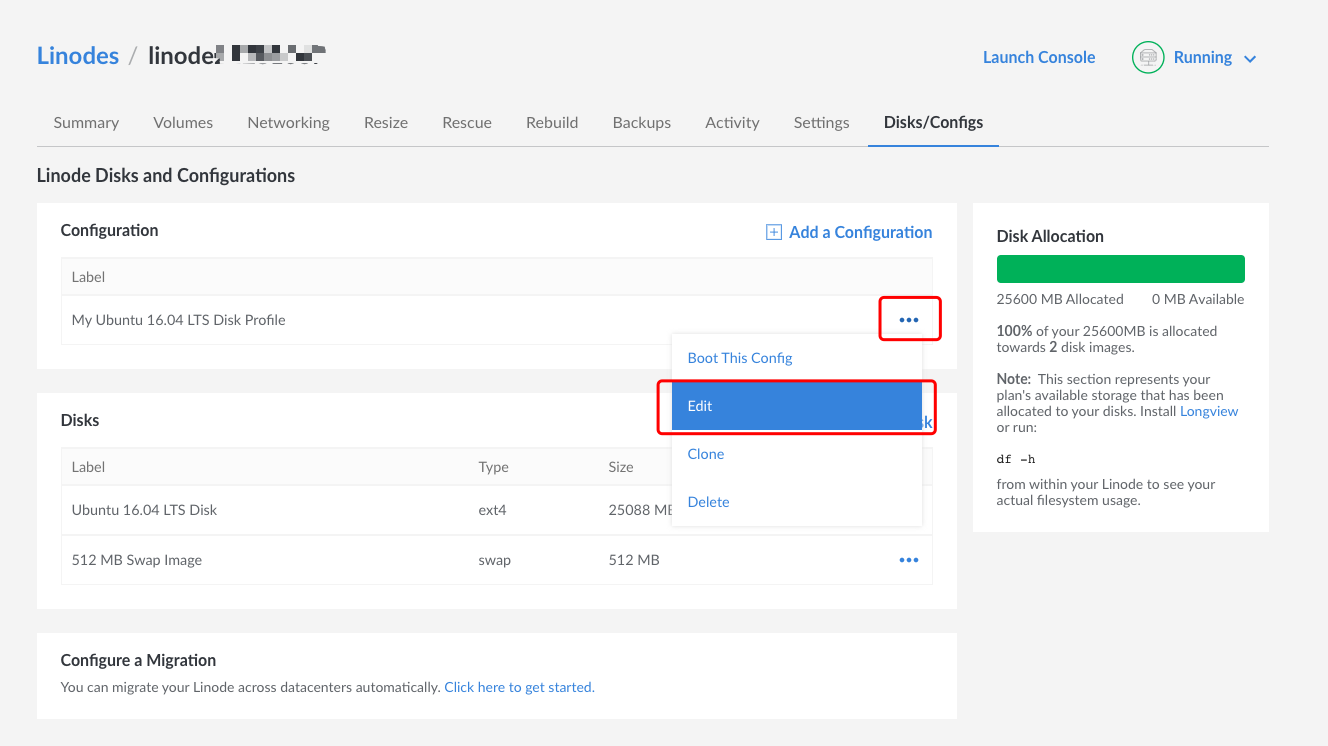Switch to the Settings tab

(x=821, y=122)
